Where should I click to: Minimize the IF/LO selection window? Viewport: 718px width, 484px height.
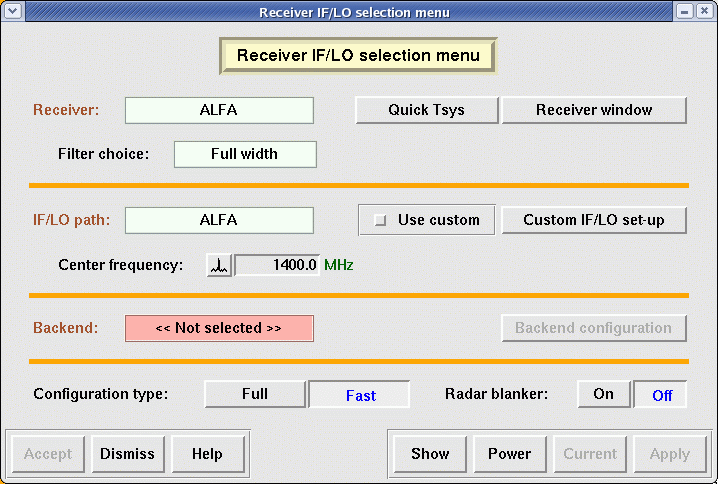pyautogui.click(x=685, y=12)
